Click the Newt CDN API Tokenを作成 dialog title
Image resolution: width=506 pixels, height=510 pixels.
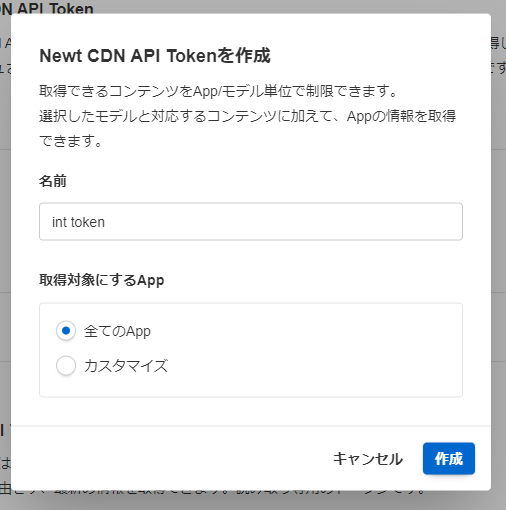tap(155, 55)
